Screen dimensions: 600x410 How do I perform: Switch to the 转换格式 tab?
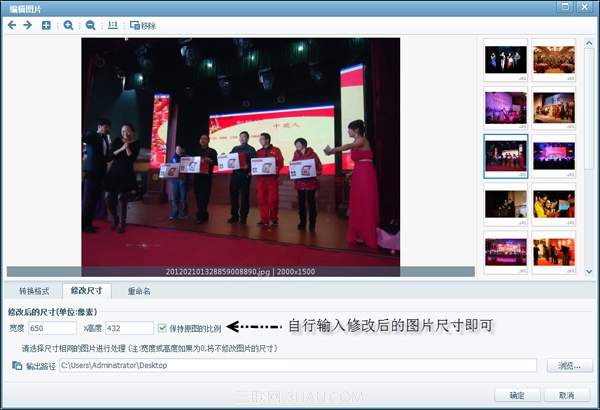pyautogui.click(x=34, y=291)
